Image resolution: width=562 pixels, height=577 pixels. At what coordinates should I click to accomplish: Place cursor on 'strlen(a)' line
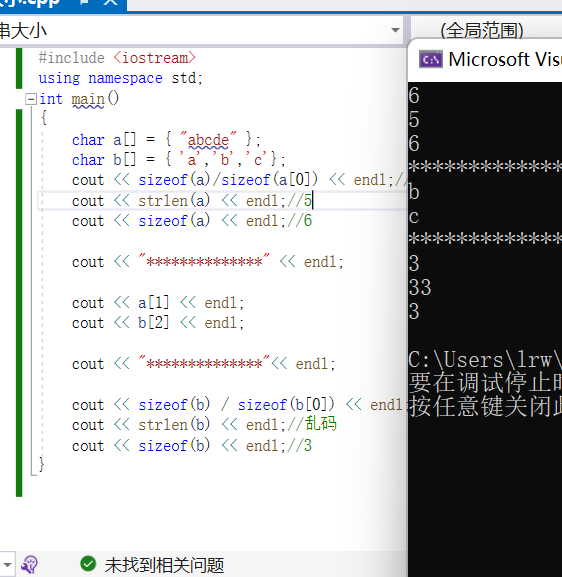click(192, 201)
